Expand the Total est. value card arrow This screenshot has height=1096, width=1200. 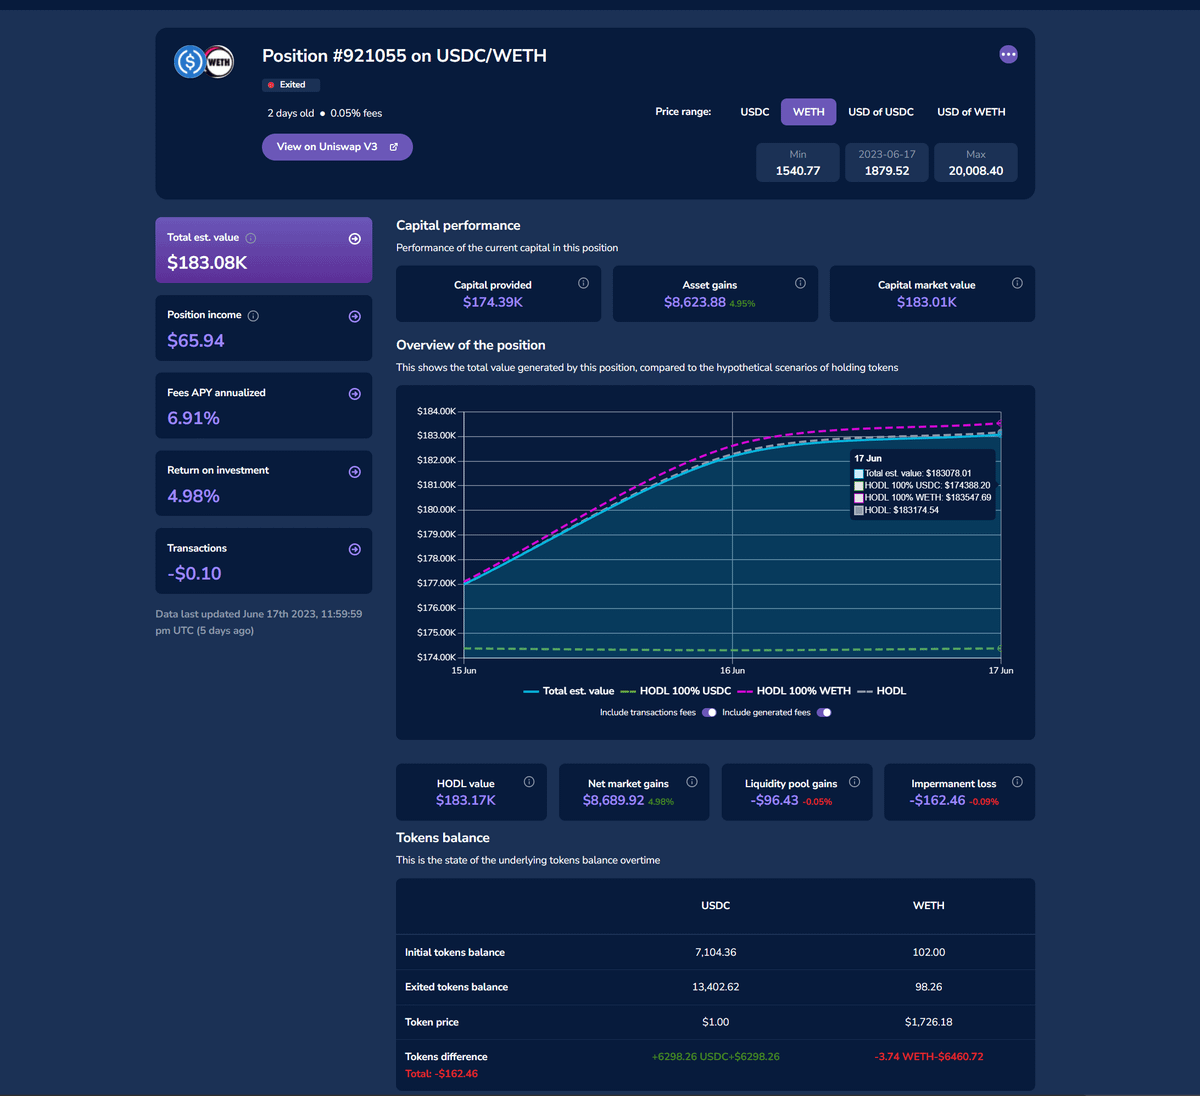pyautogui.click(x=354, y=239)
